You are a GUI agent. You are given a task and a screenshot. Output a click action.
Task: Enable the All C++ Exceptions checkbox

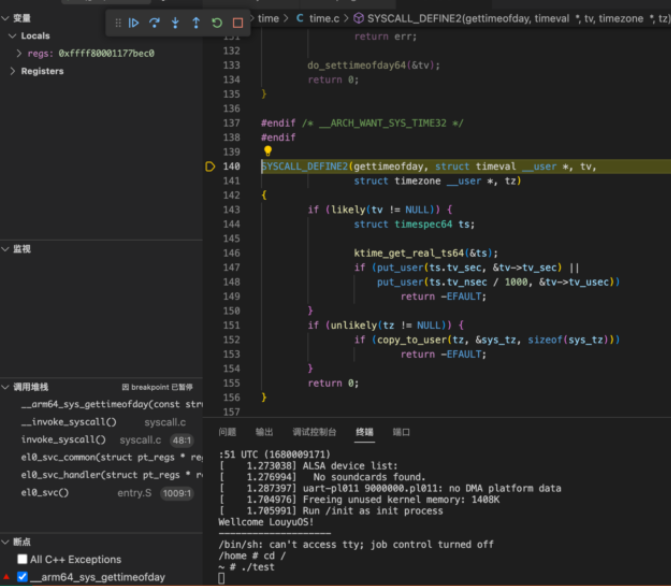point(23,560)
